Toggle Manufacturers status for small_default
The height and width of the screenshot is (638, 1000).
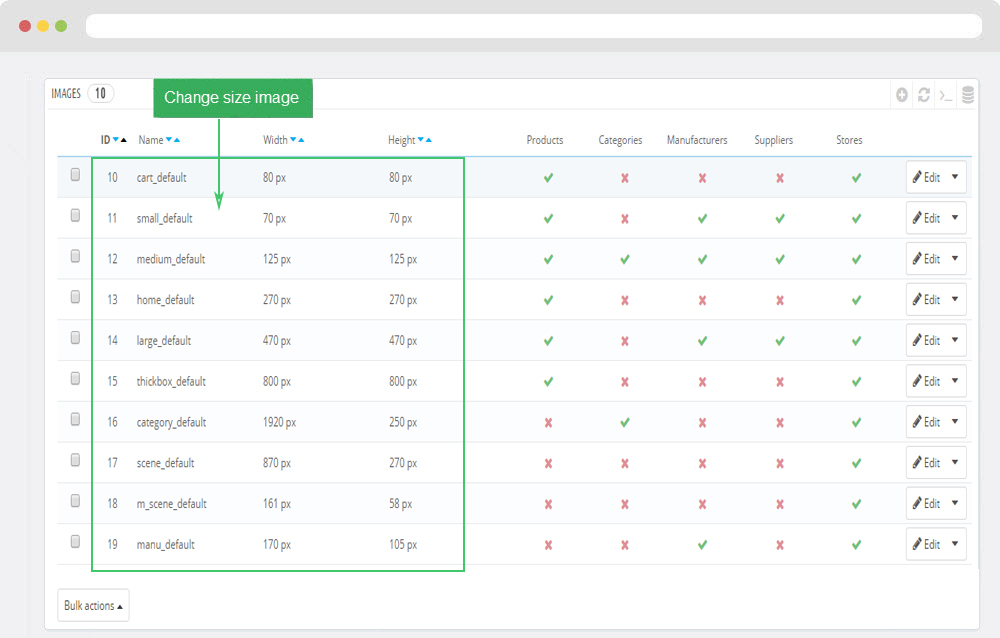tap(702, 219)
